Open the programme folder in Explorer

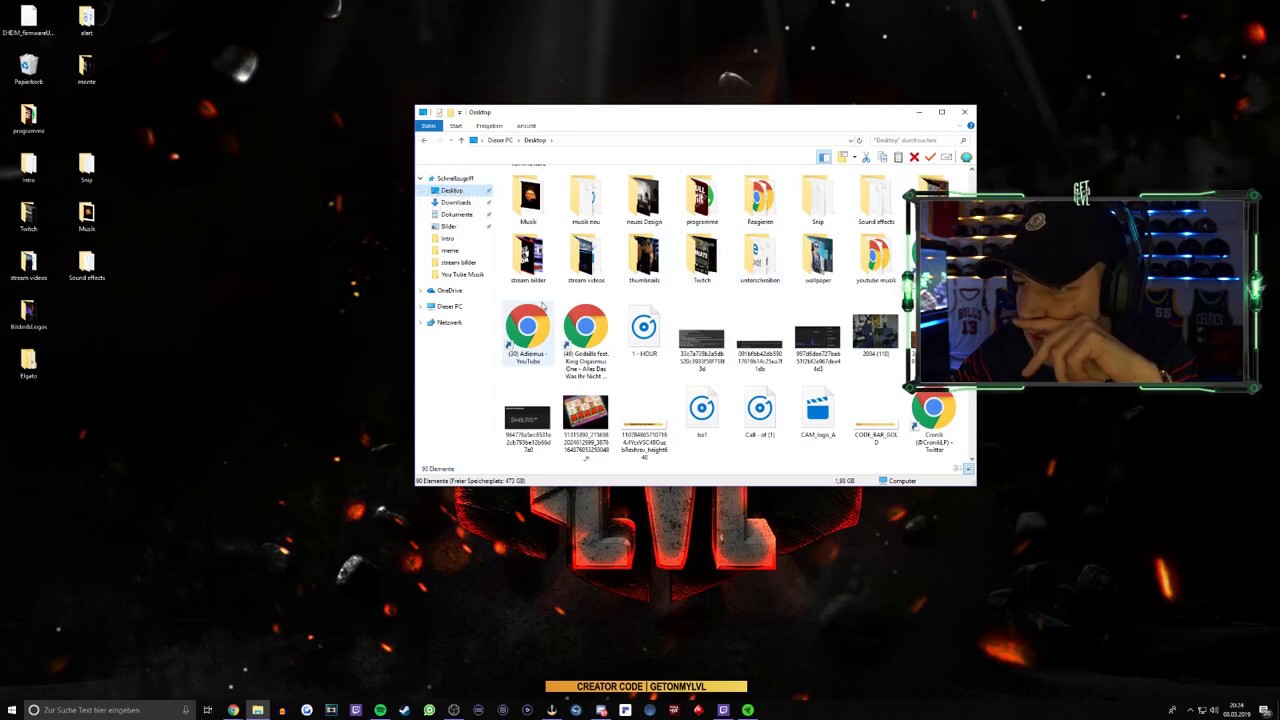tap(702, 199)
